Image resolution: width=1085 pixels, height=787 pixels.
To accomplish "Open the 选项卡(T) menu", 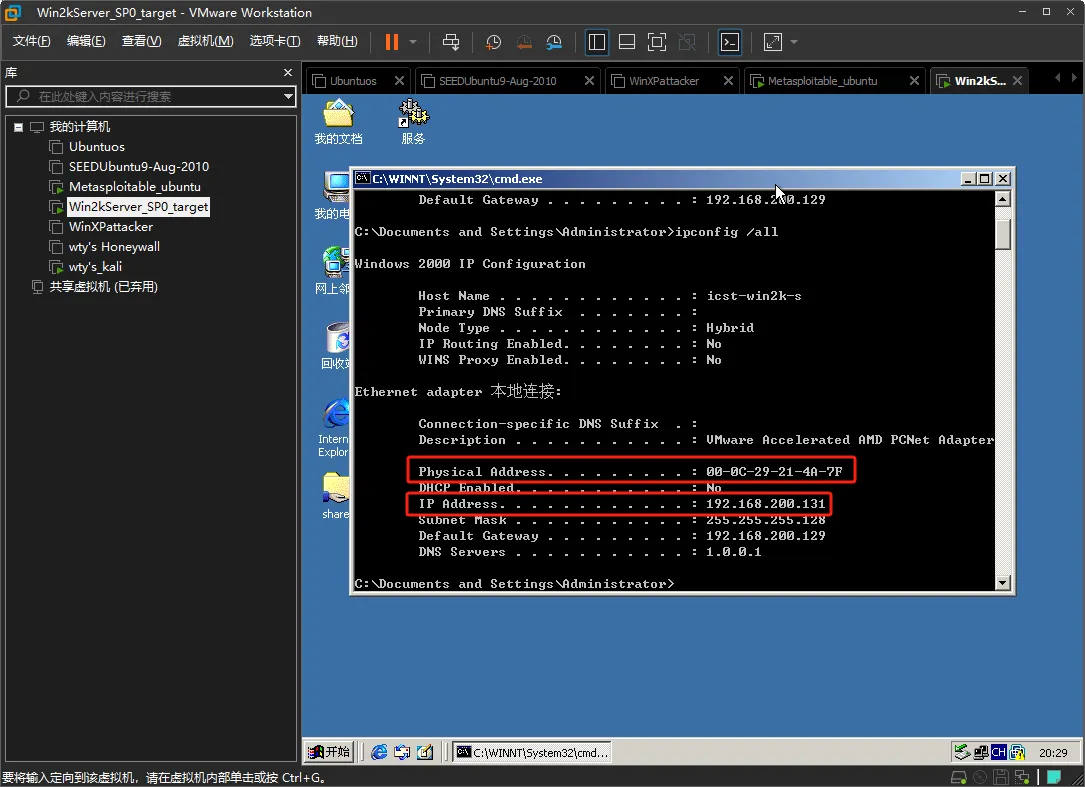I will pos(275,41).
